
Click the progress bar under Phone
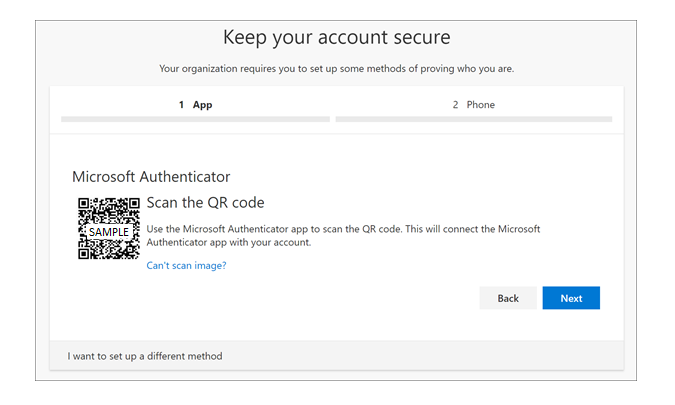474,119
